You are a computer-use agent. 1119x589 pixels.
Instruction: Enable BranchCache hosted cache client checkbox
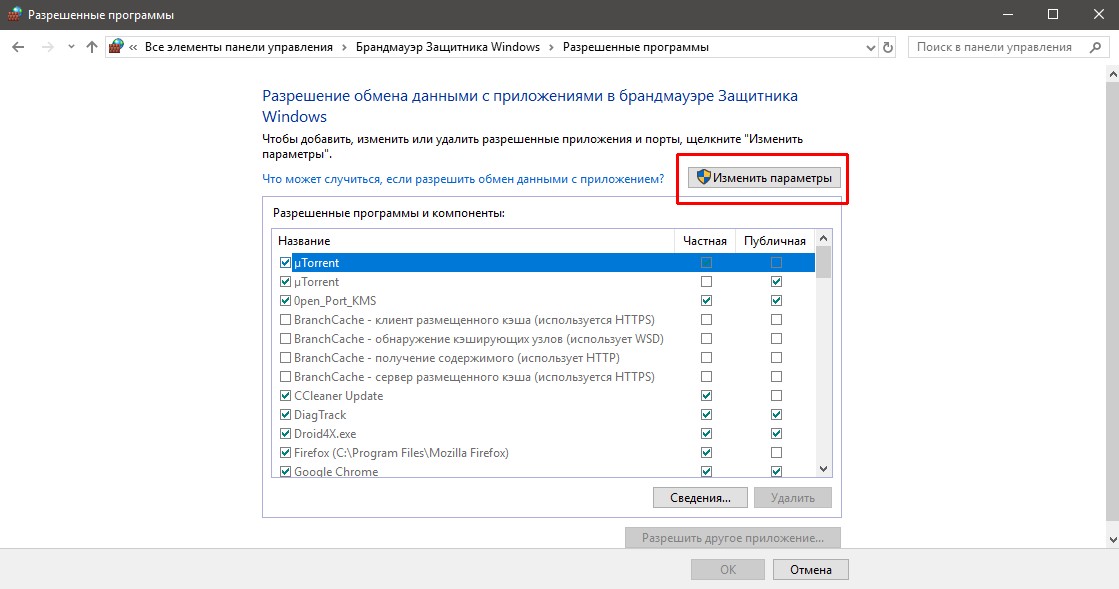coord(285,320)
